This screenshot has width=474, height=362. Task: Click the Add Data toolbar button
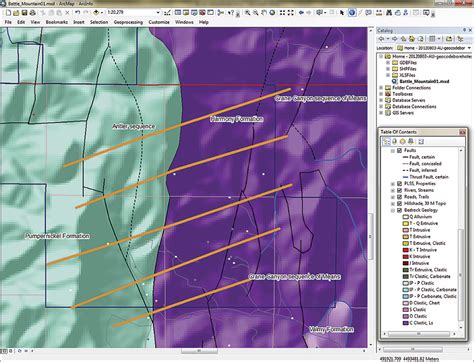(96, 13)
